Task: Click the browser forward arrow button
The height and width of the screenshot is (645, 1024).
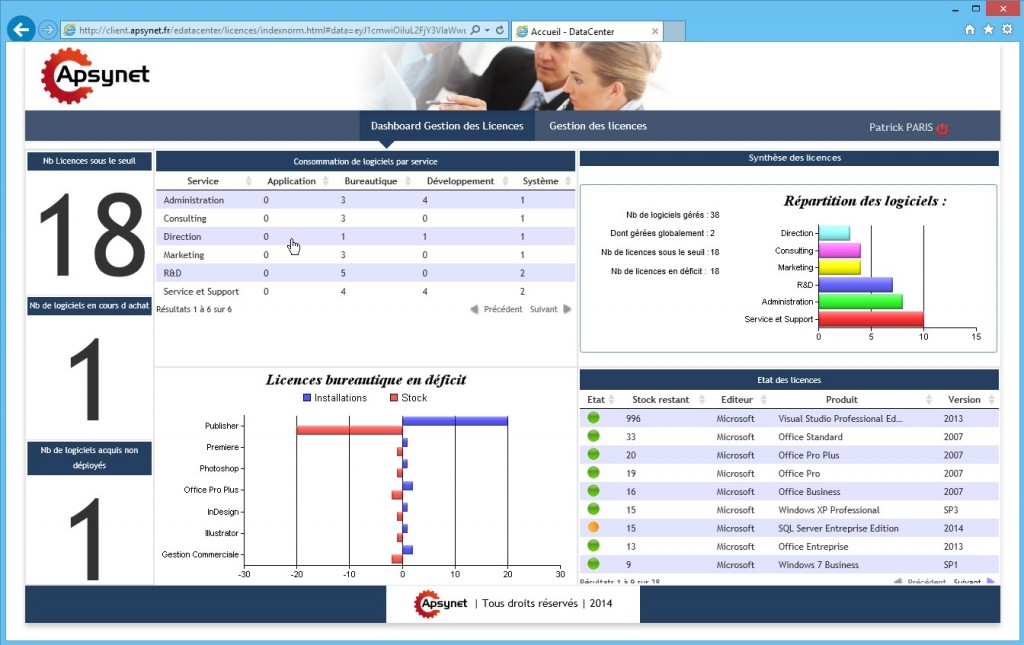Action: coord(47,30)
